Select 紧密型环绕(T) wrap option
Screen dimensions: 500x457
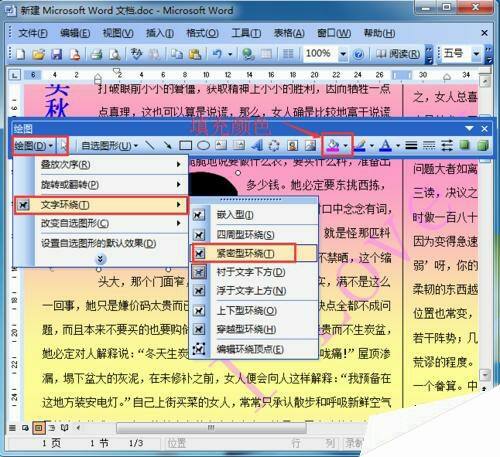click(x=254, y=253)
